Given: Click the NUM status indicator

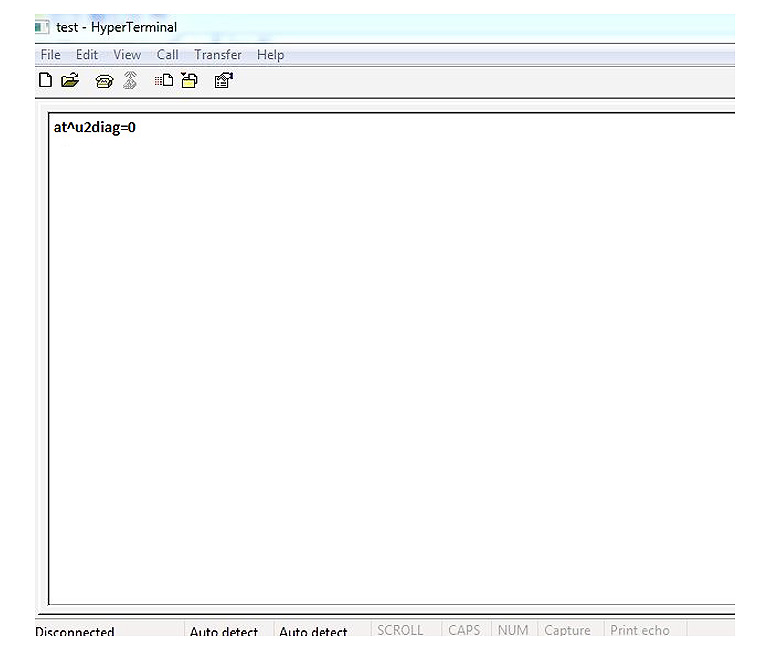Looking at the screenshot, I should pos(513,630).
